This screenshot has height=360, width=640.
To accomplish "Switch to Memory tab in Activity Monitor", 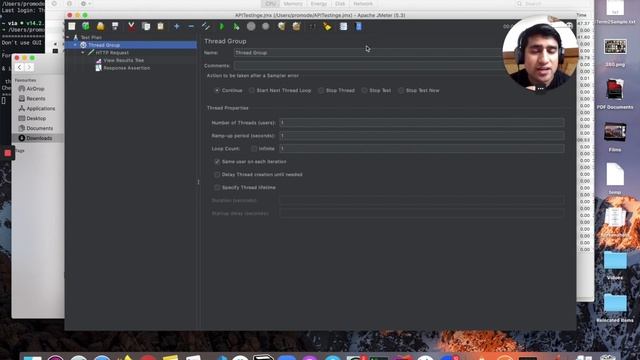I will tap(293, 4).
